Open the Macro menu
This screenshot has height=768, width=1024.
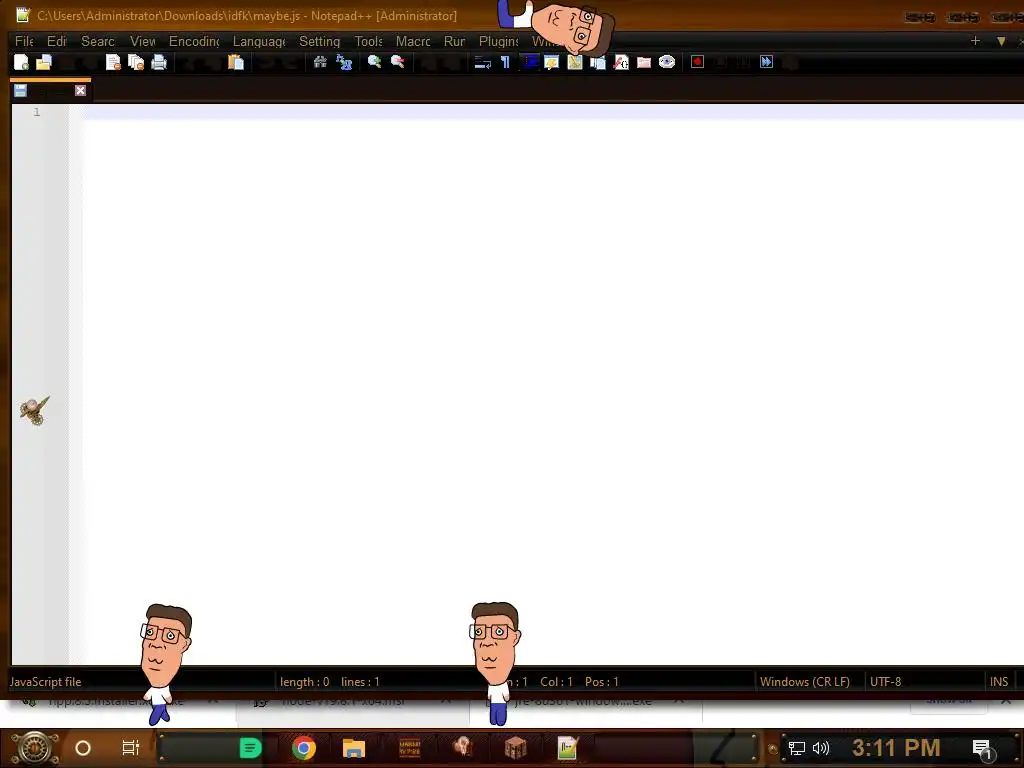pyautogui.click(x=413, y=41)
